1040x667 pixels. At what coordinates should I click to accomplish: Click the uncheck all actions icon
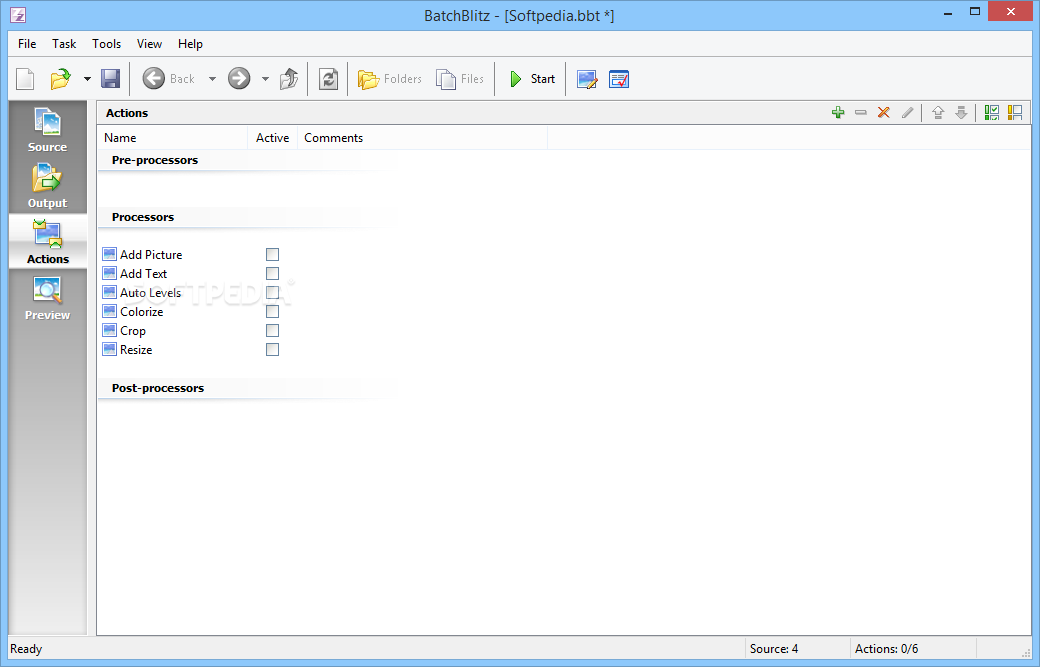point(1015,113)
